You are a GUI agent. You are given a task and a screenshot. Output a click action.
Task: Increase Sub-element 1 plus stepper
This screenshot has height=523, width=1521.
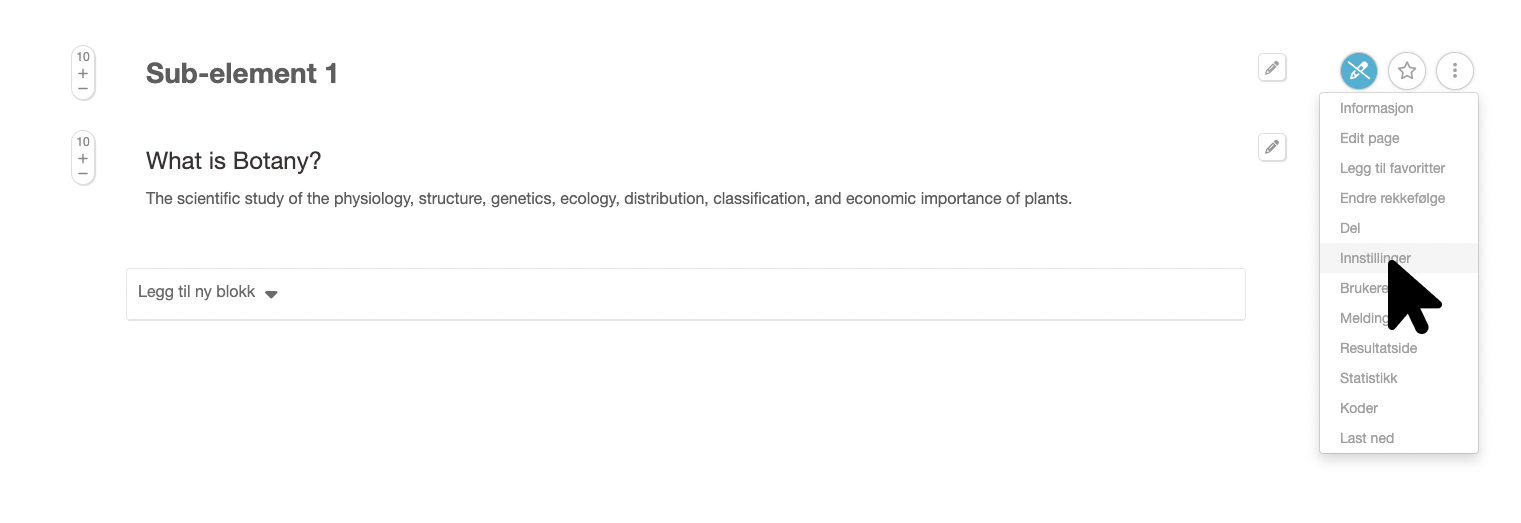point(83,73)
